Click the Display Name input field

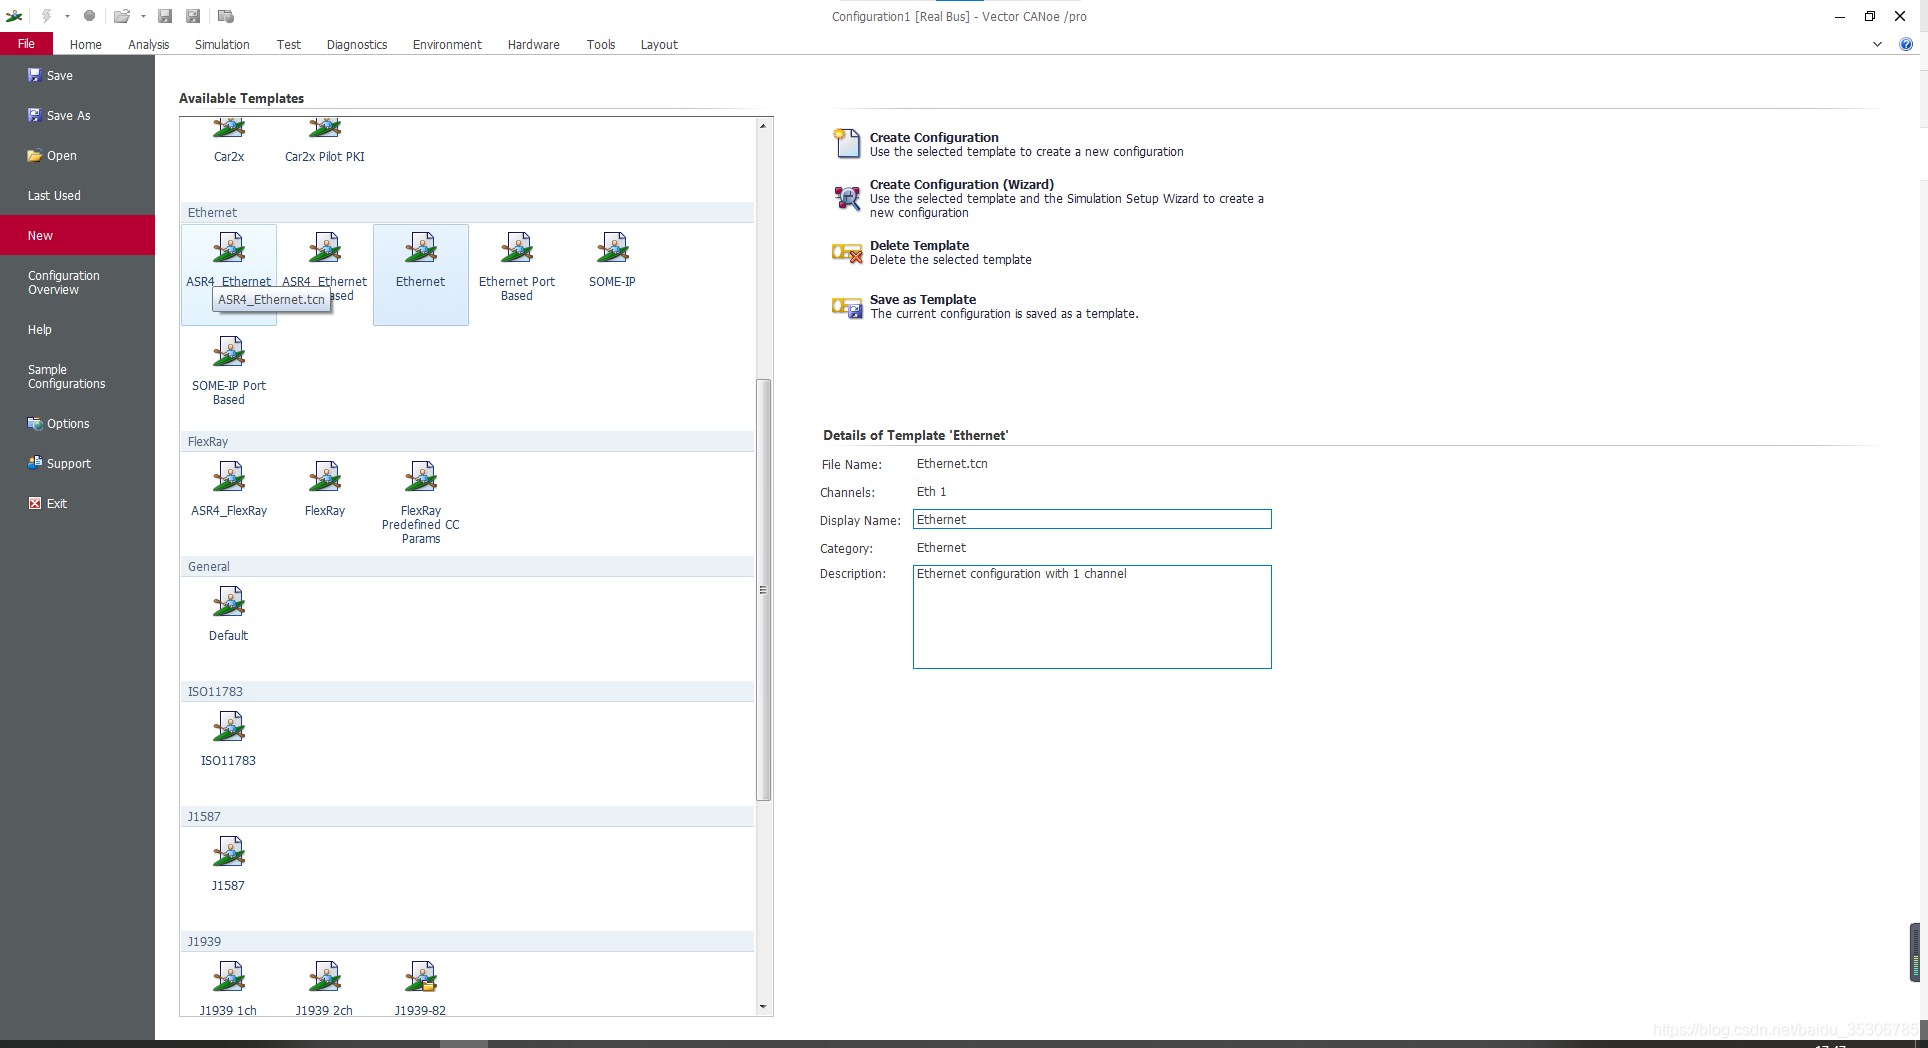pos(1092,519)
